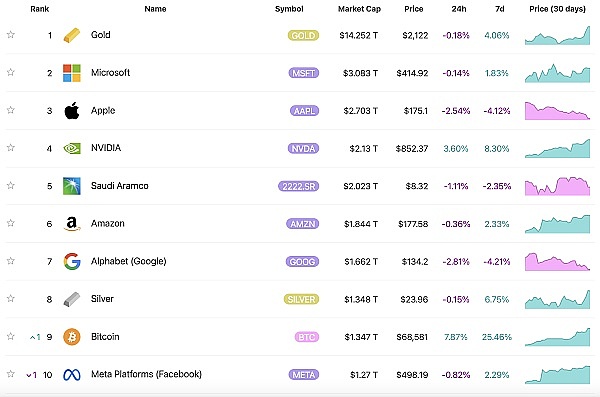Sort by the Symbol column header

tap(289, 9)
